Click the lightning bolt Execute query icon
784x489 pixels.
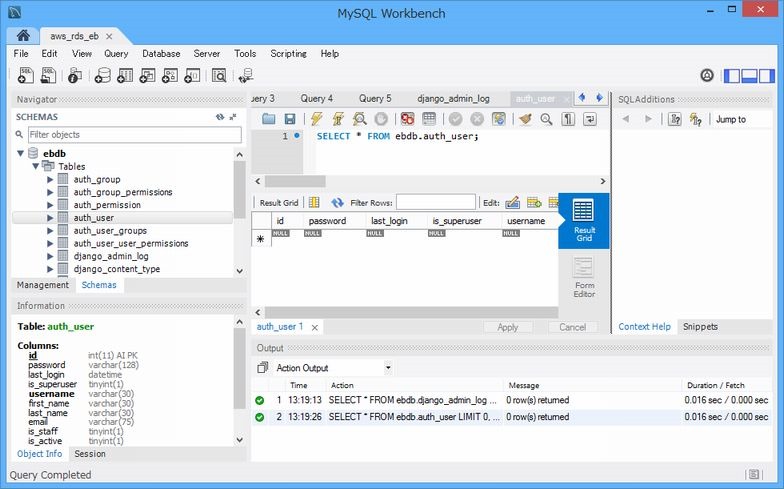[x=316, y=119]
